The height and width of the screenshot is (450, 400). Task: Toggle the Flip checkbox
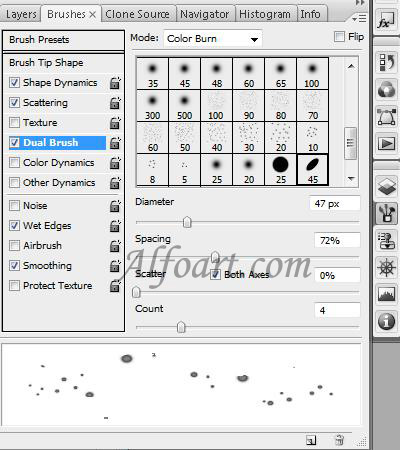coord(339,36)
